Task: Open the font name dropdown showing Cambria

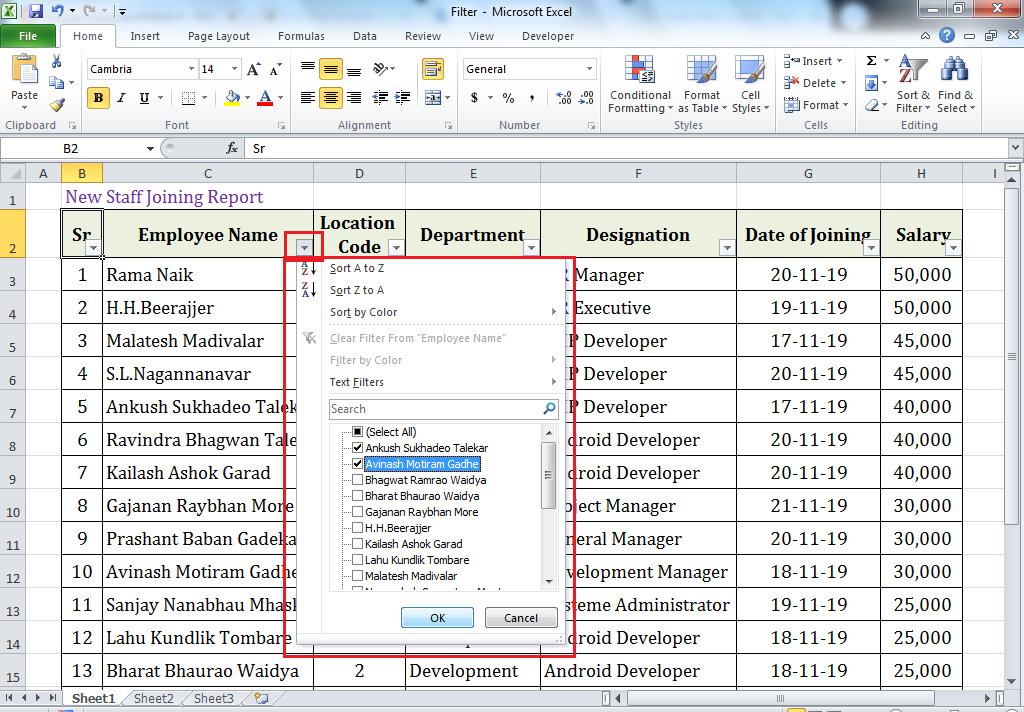Action: point(191,69)
